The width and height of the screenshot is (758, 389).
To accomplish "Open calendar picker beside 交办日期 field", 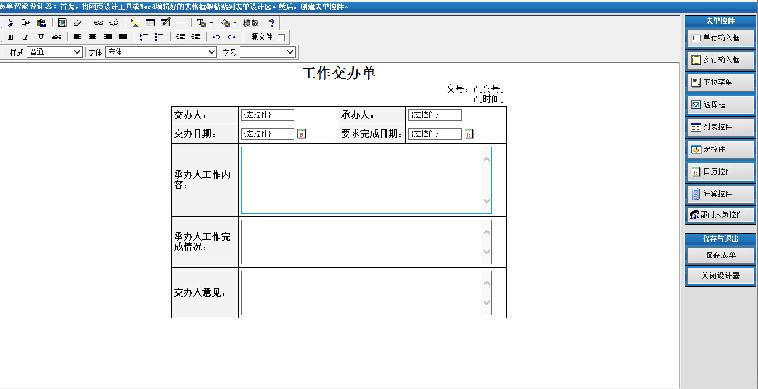I will tap(301, 134).
